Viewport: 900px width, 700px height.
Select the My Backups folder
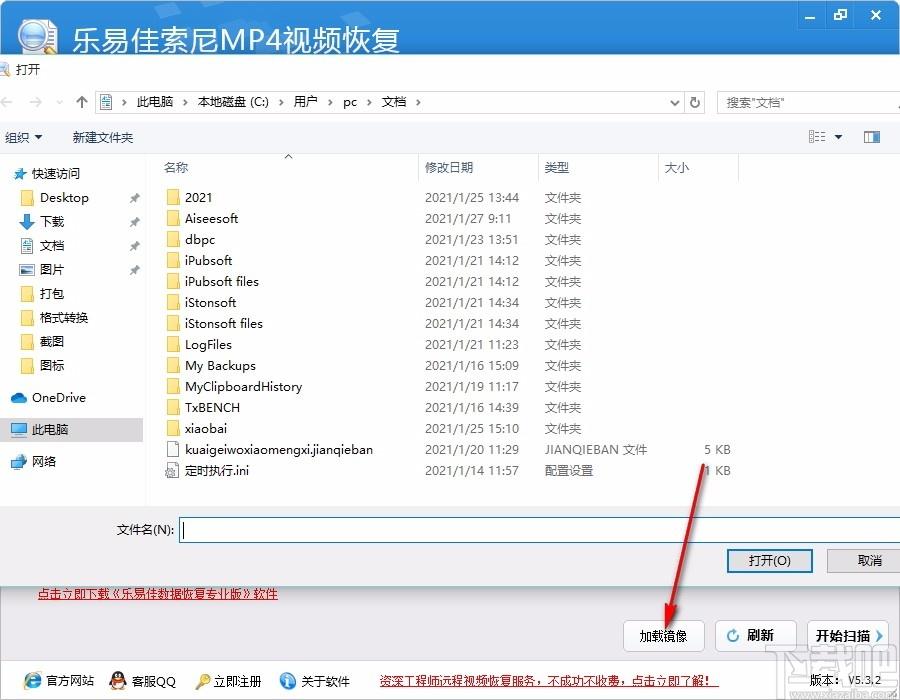click(x=219, y=365)
